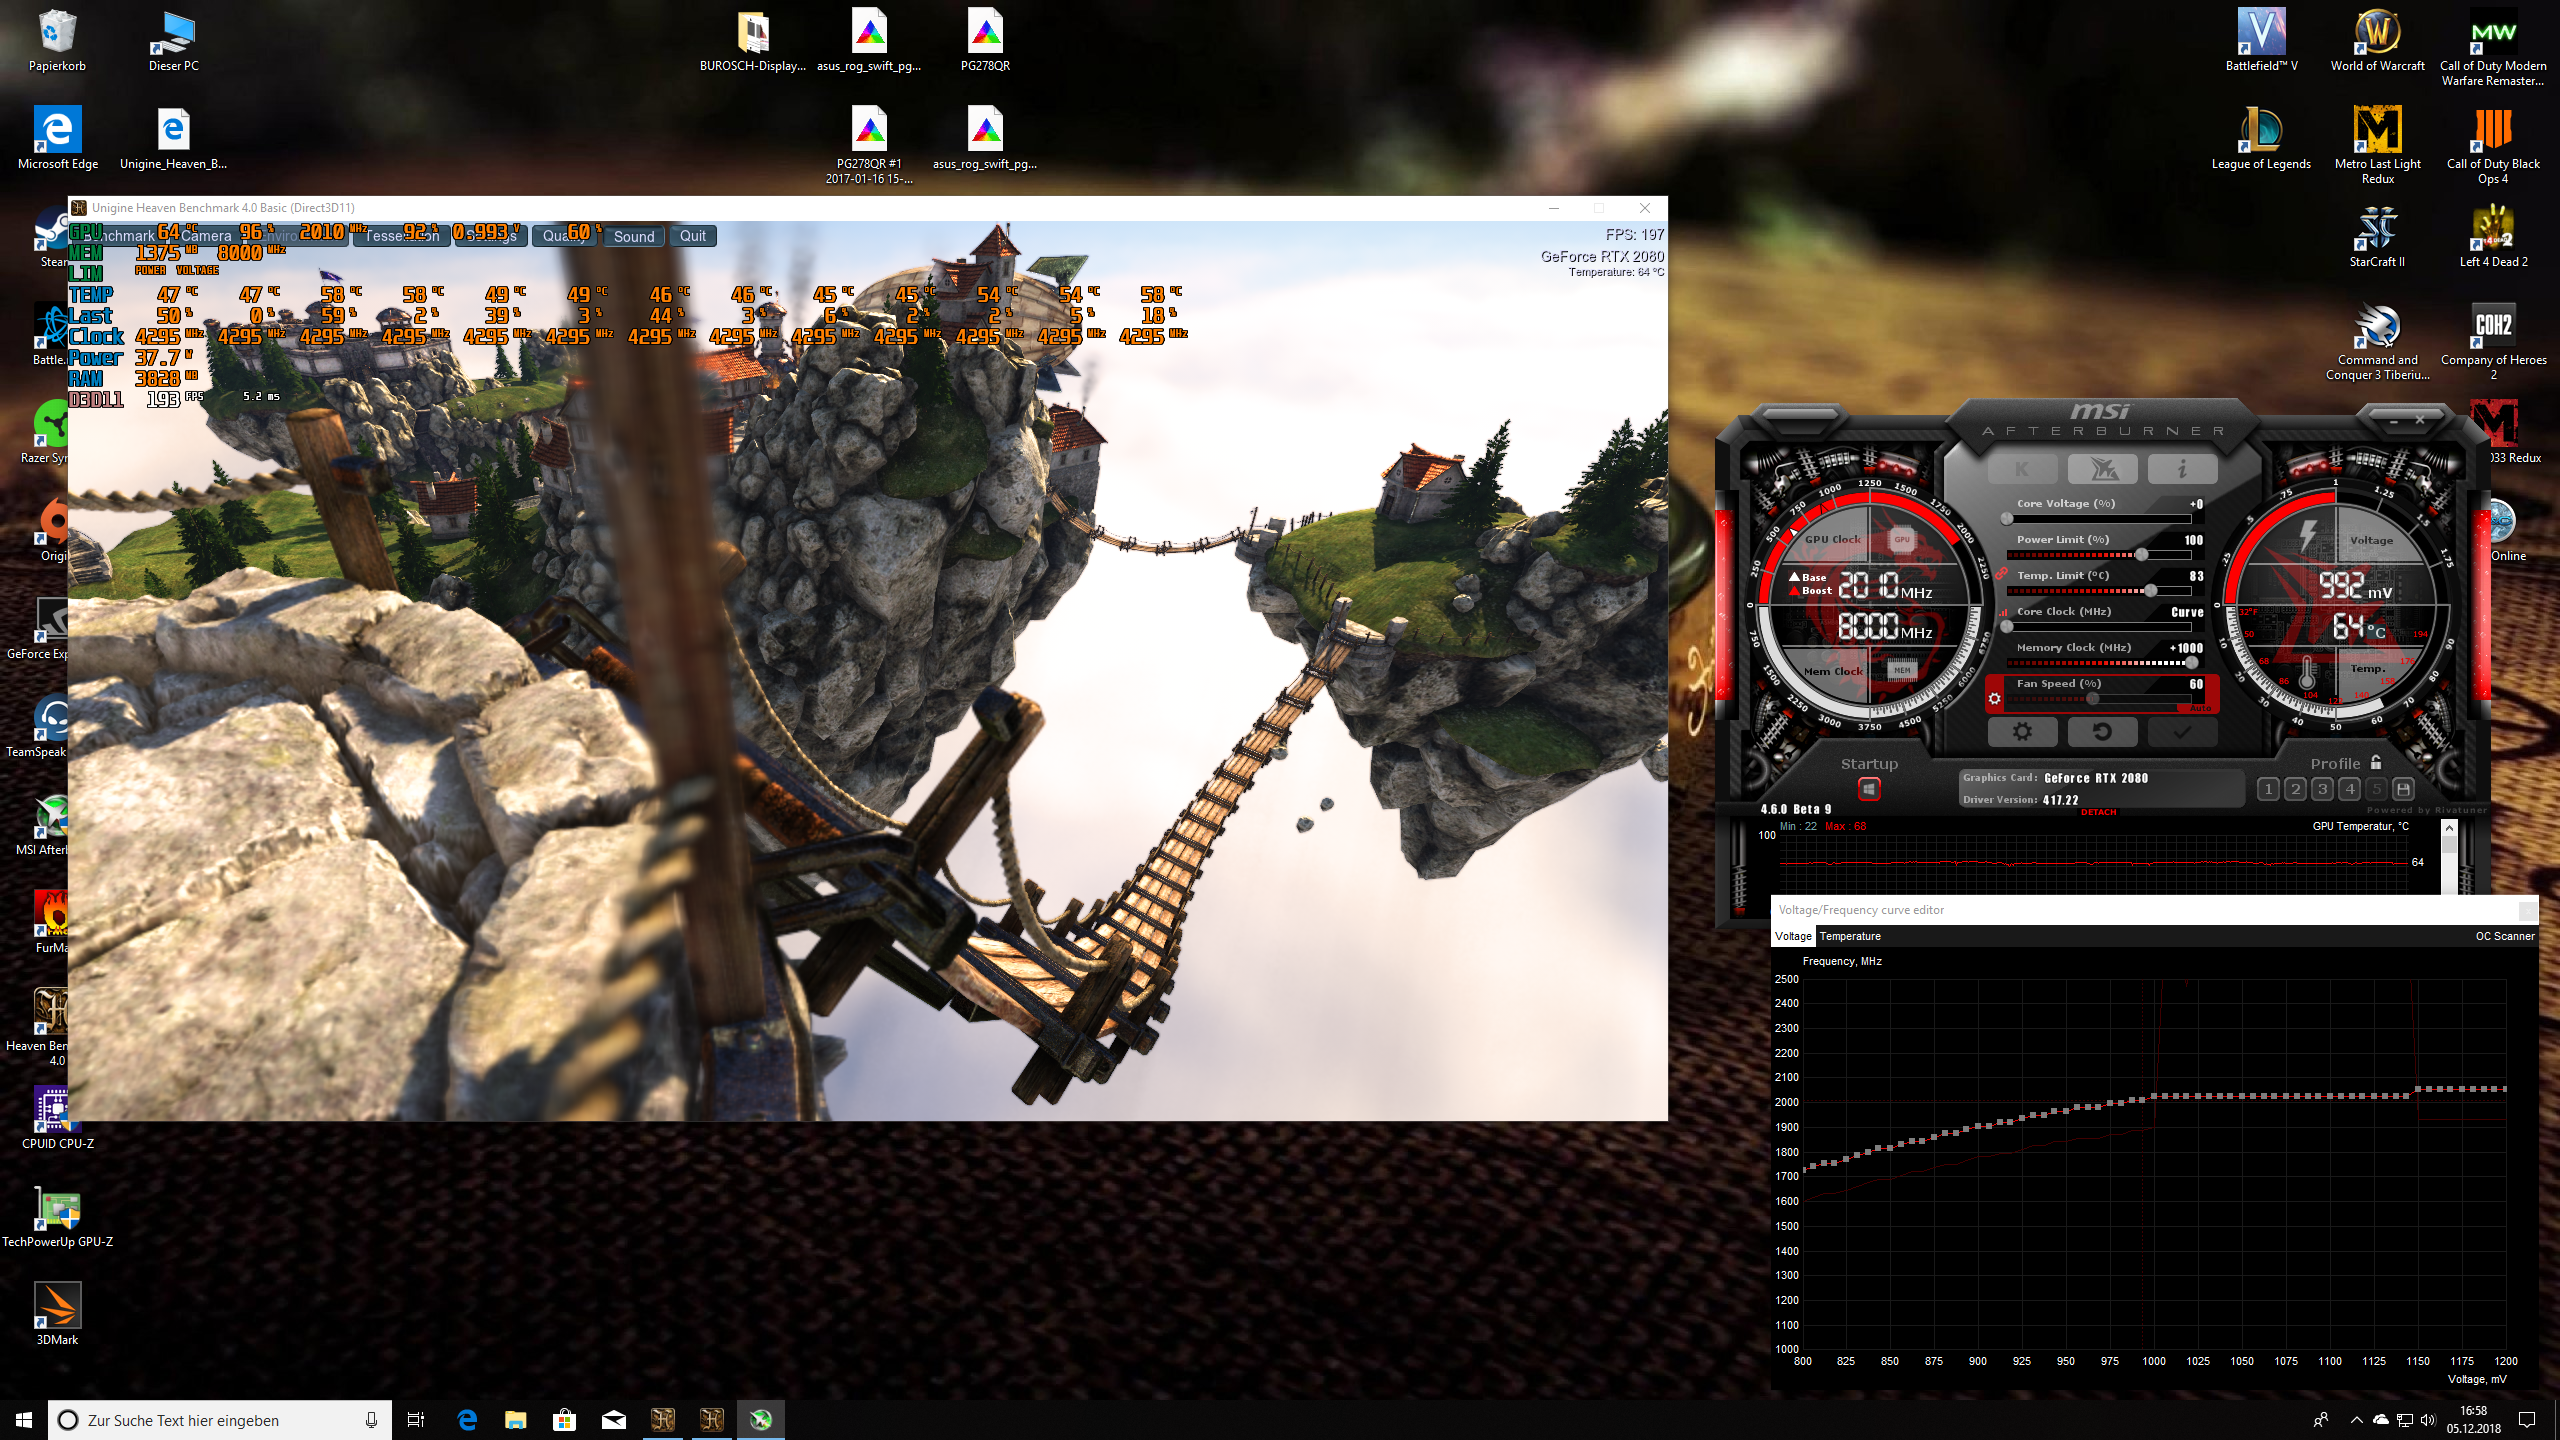
Task: Apply settings with the checkmark button
Action: click(2182, 732)
